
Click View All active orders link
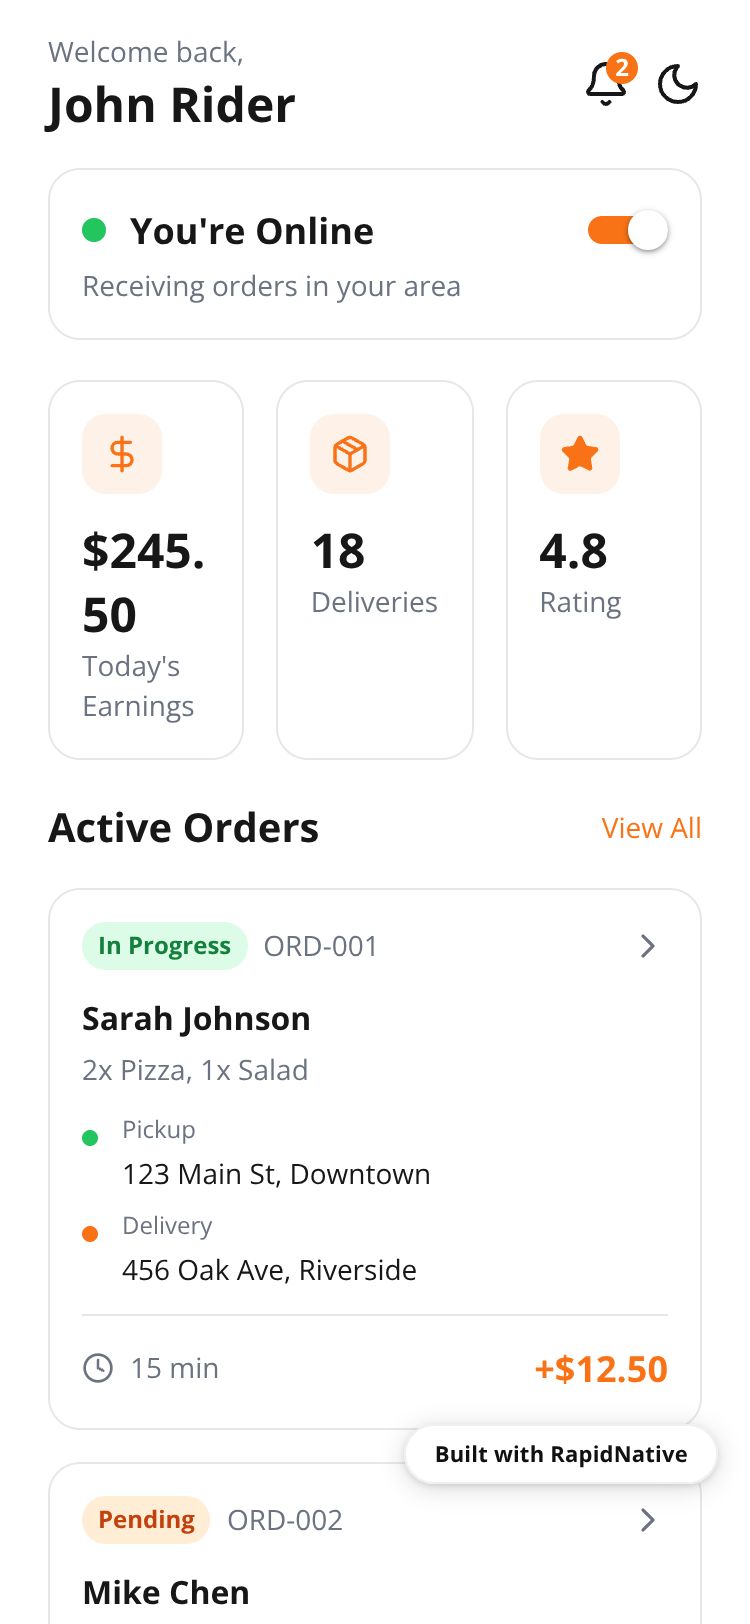pos(651,828)
